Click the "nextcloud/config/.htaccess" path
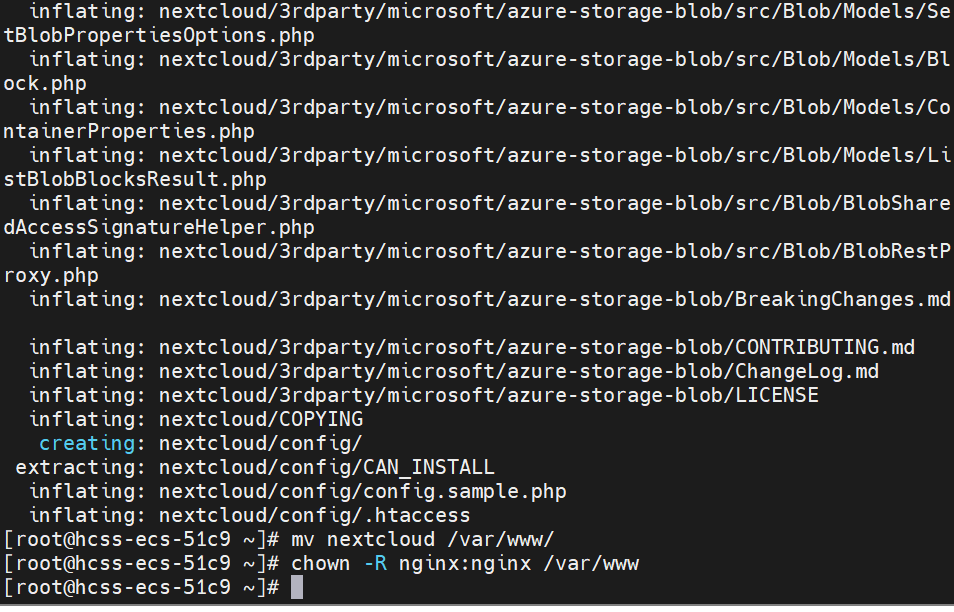The height and width of the screenshot is (612, 954). pyautogui.click(x=314, y=516)
